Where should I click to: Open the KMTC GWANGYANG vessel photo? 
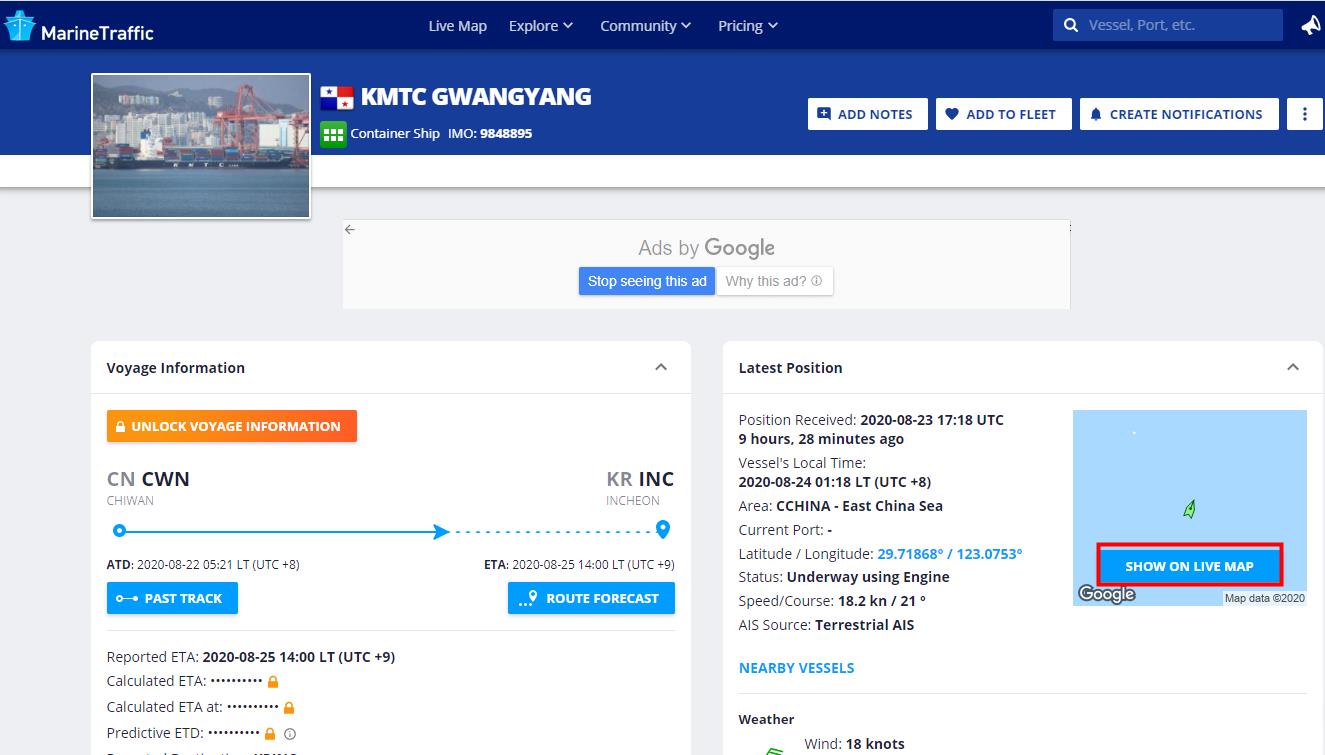(x=201, y=146)
